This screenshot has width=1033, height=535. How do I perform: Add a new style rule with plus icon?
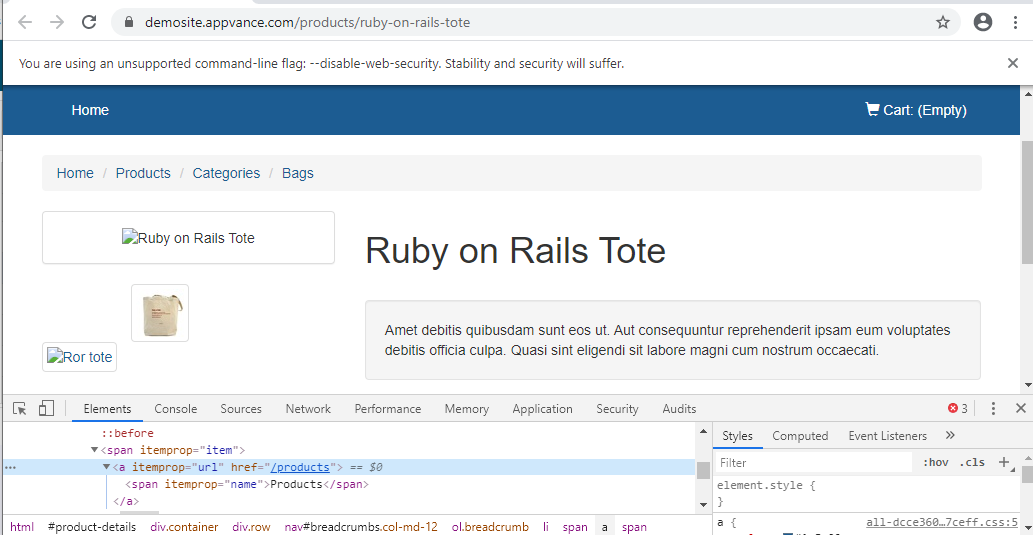tap(1005, 463)
